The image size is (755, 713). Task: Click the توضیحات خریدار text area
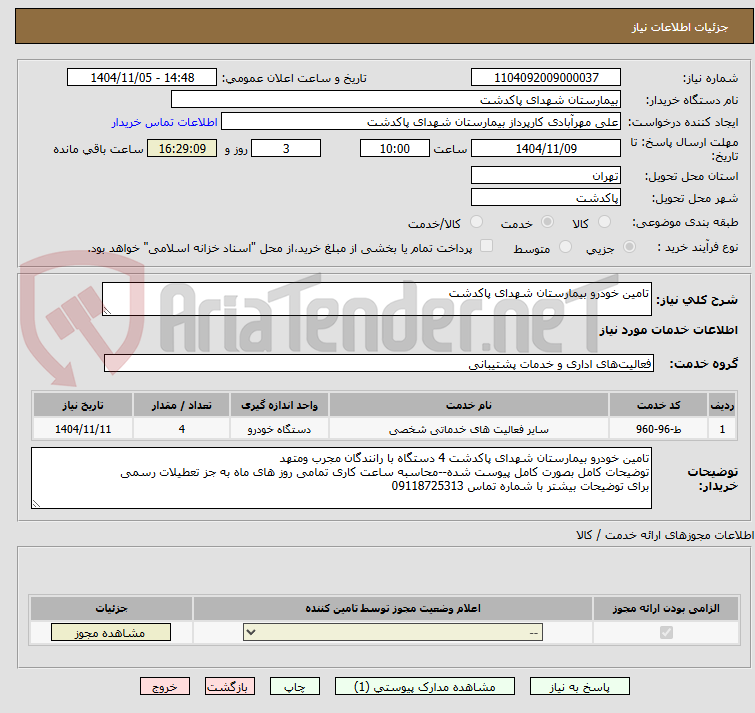[x=341, y=478]
